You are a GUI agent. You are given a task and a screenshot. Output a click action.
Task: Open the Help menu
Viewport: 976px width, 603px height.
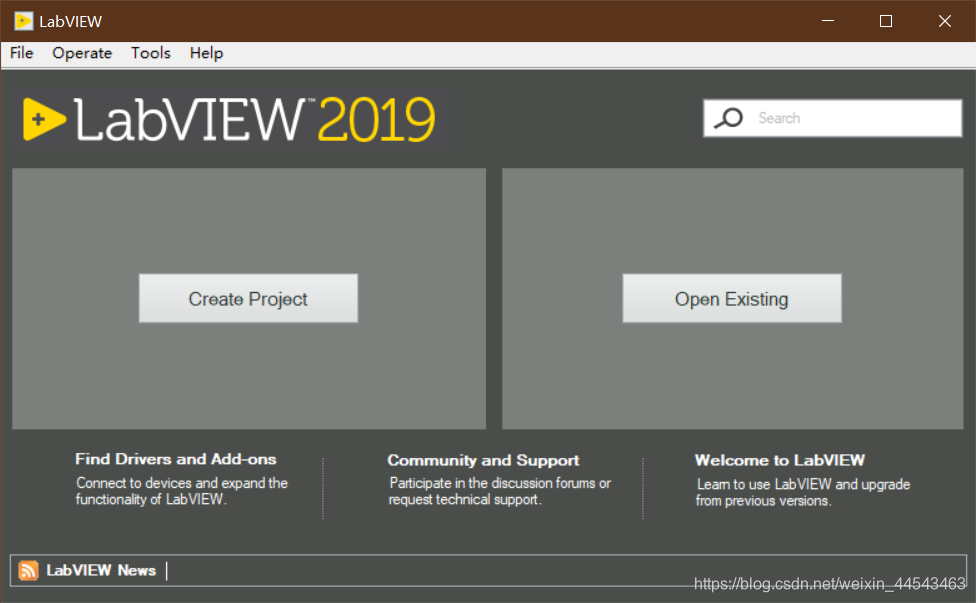point(206,54)
